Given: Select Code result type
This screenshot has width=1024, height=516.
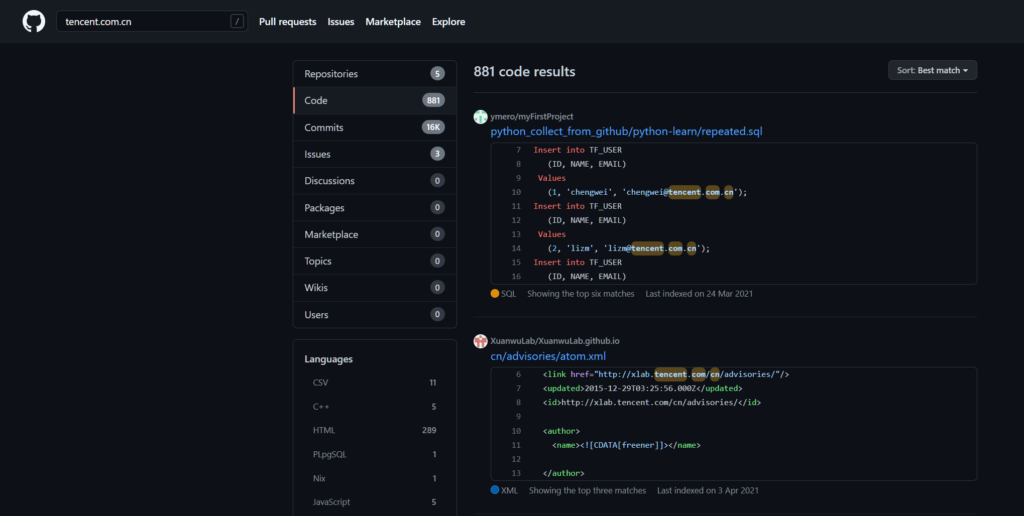Looking at the screenshot, I should [375, 101].
